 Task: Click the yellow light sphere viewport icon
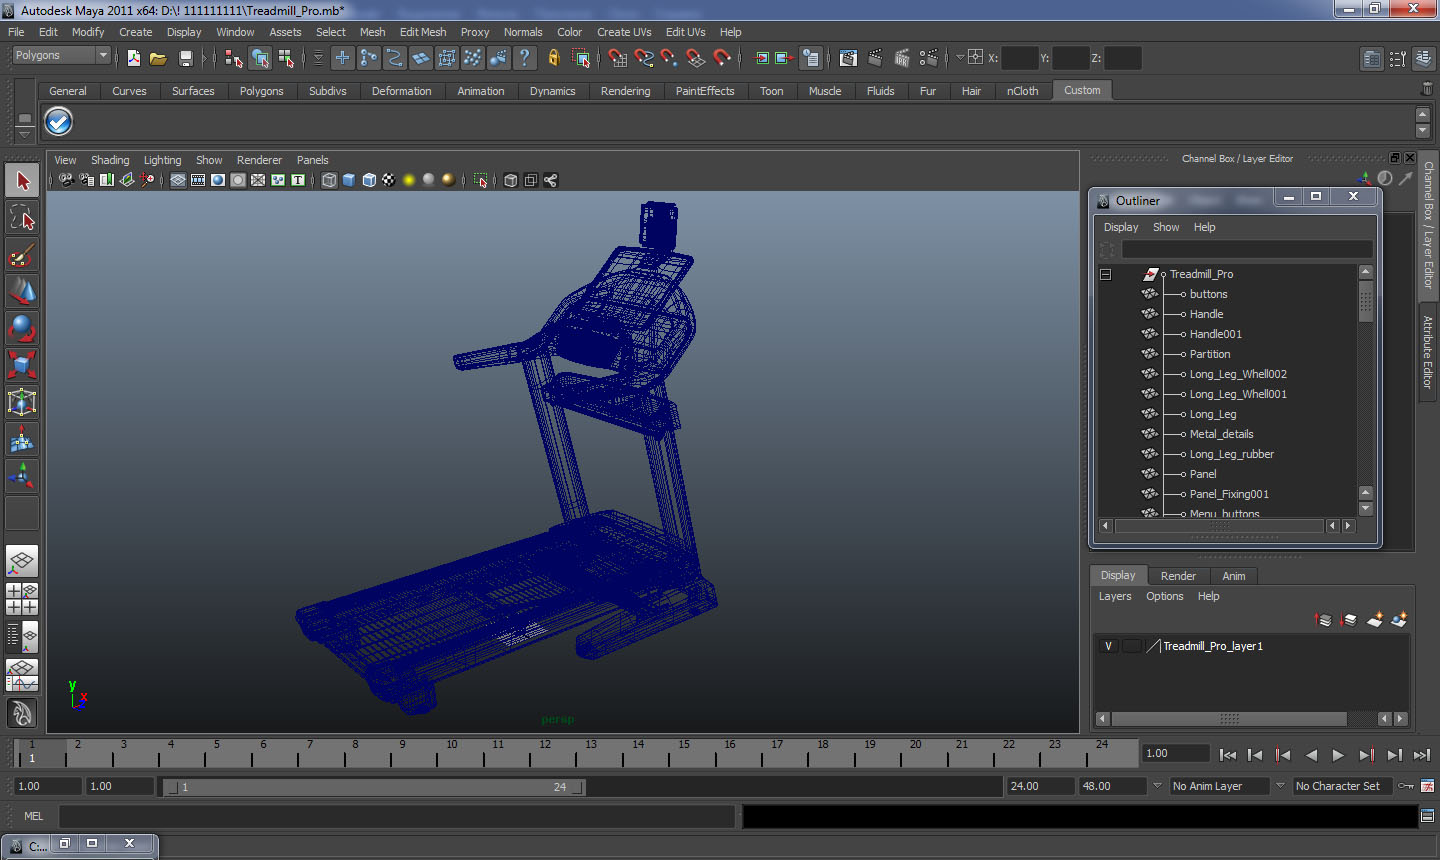click(x=408, y=180)
